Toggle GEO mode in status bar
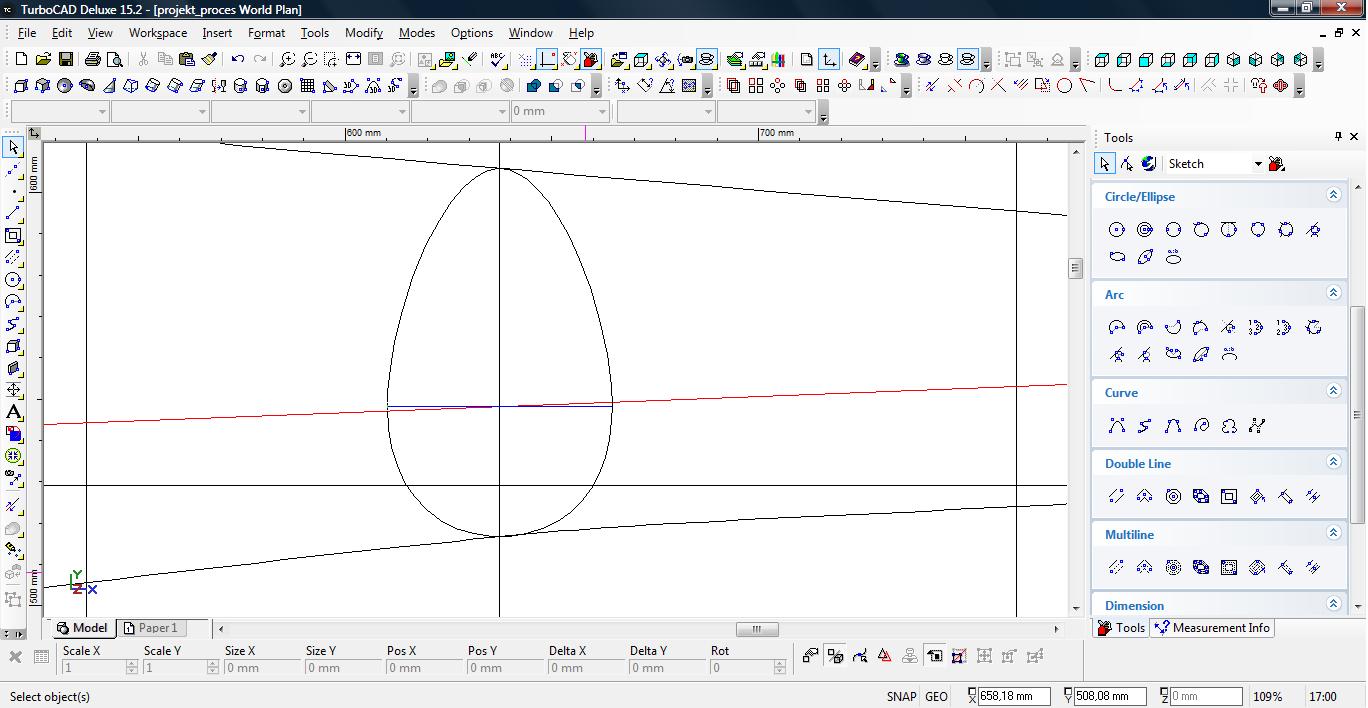 pyautogui.click(x=936, y=696)
